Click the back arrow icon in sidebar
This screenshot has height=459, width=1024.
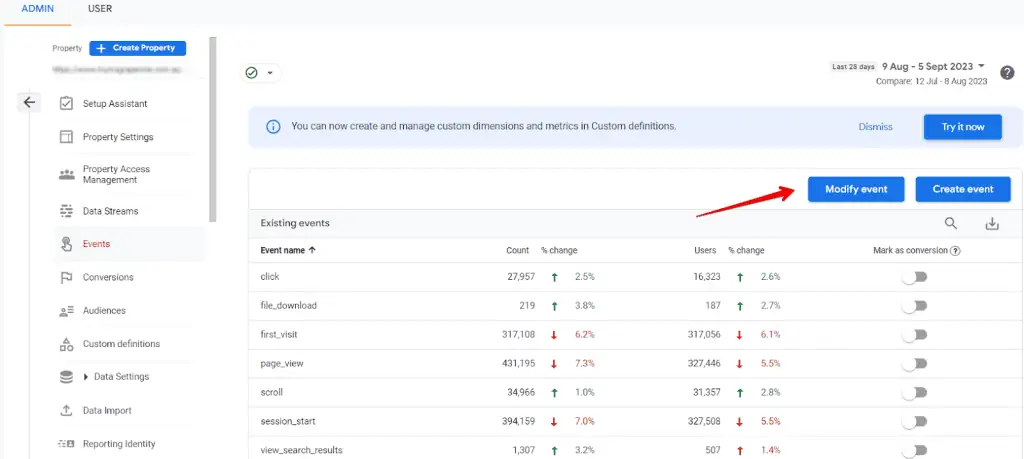29,102
